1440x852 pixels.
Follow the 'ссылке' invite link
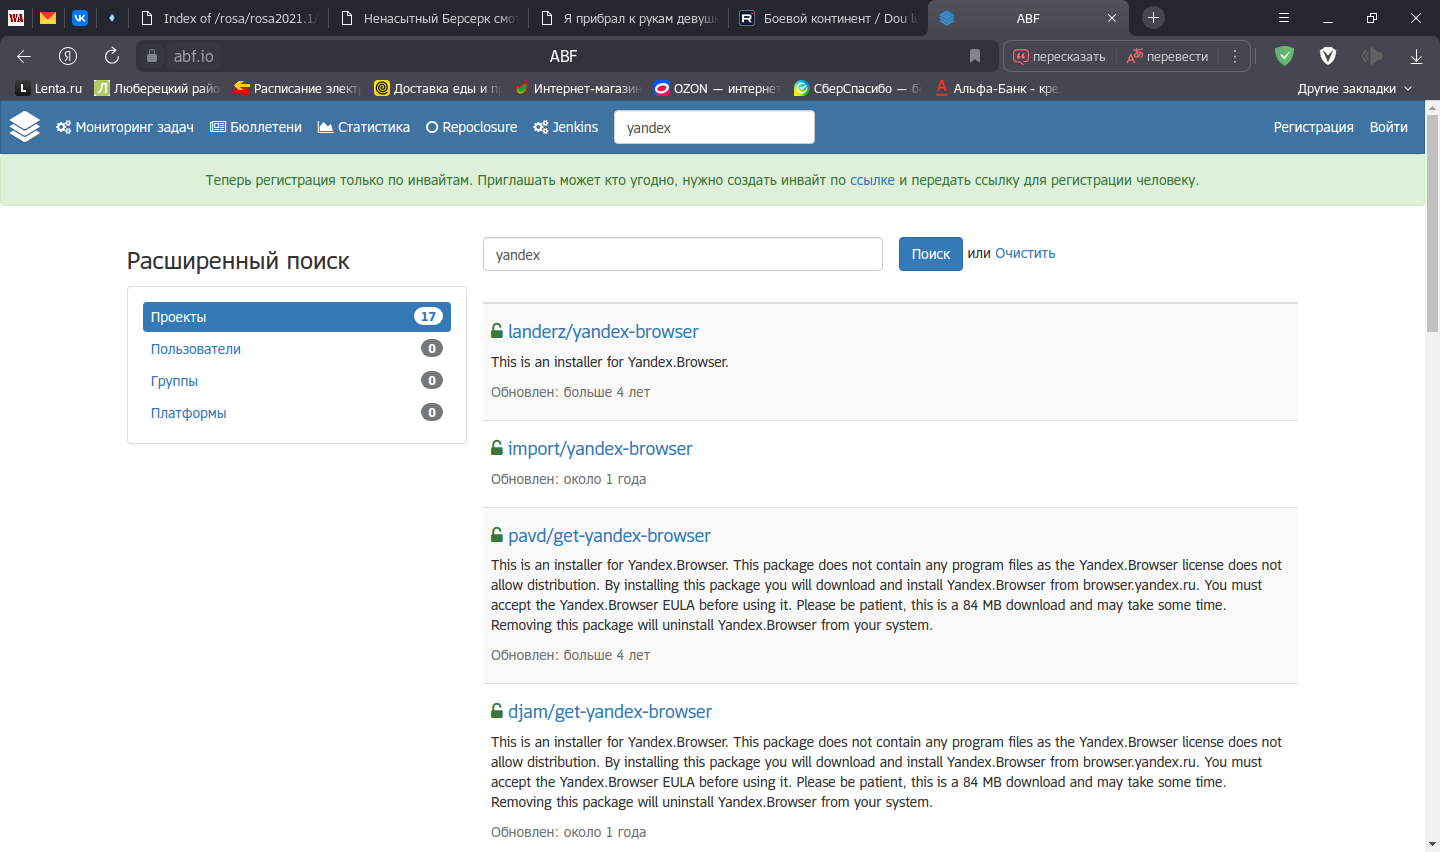pyautogui.click(x=872, y=180)
